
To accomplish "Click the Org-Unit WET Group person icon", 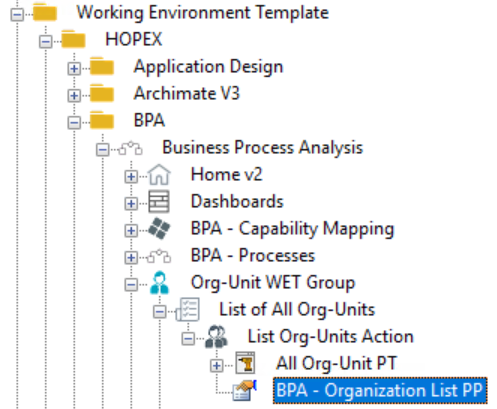I will 159,283.
